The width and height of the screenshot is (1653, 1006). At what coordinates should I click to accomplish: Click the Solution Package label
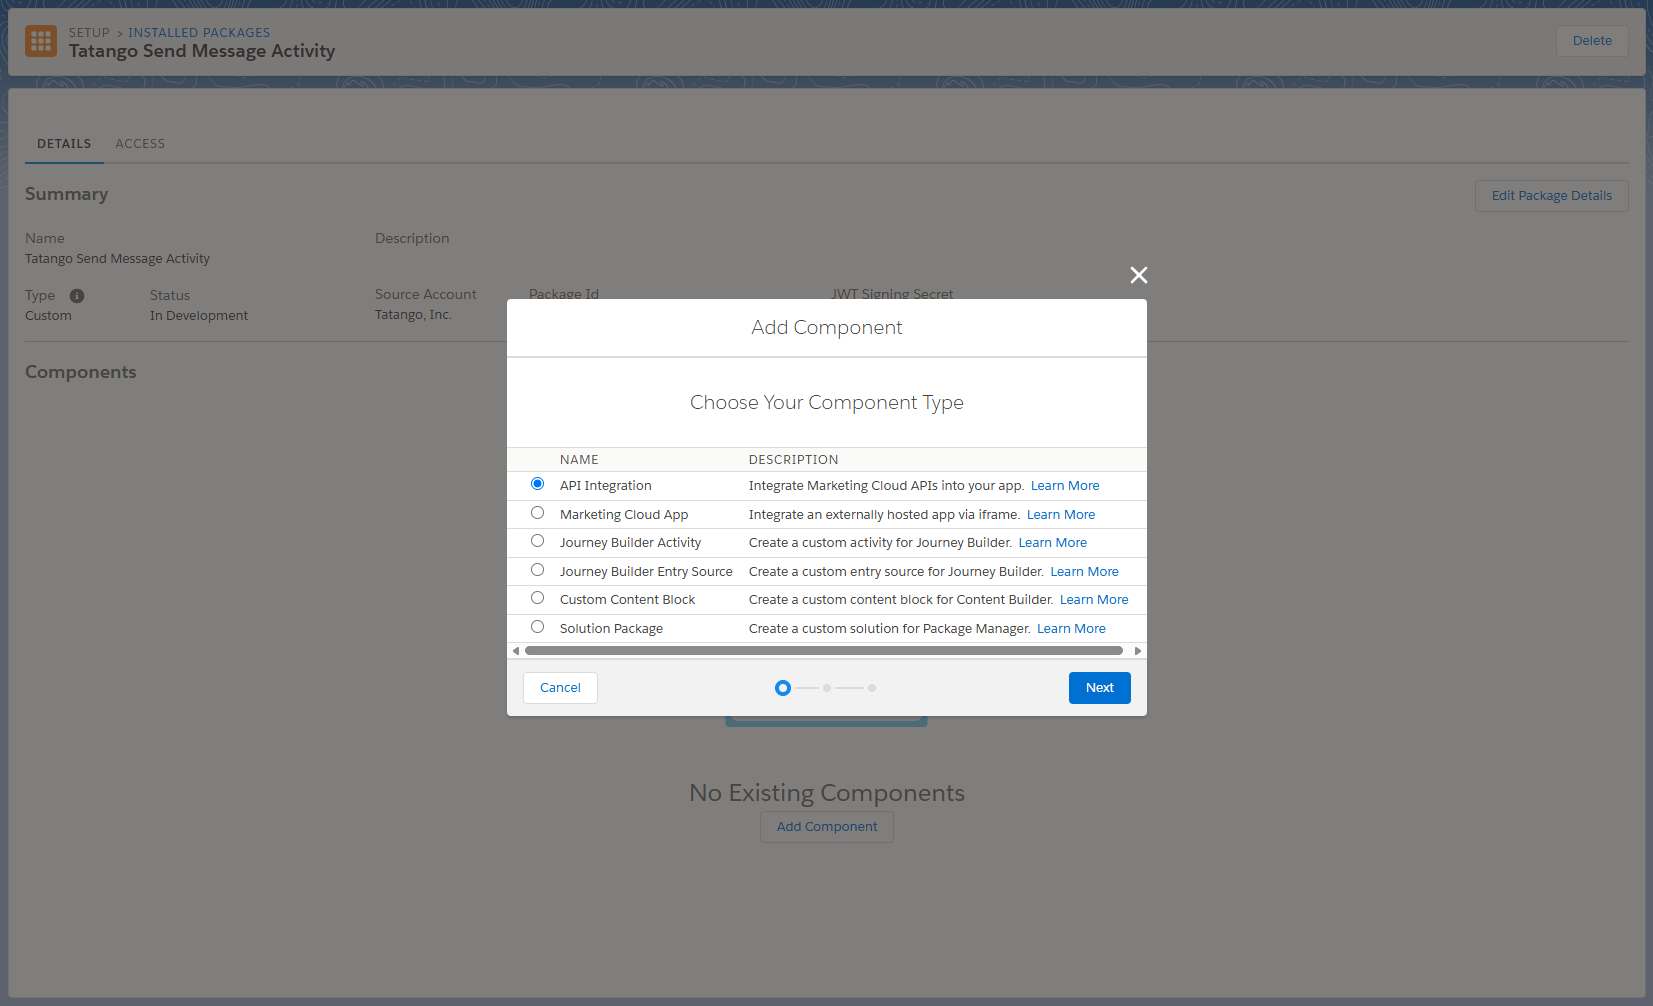[612, 629]
